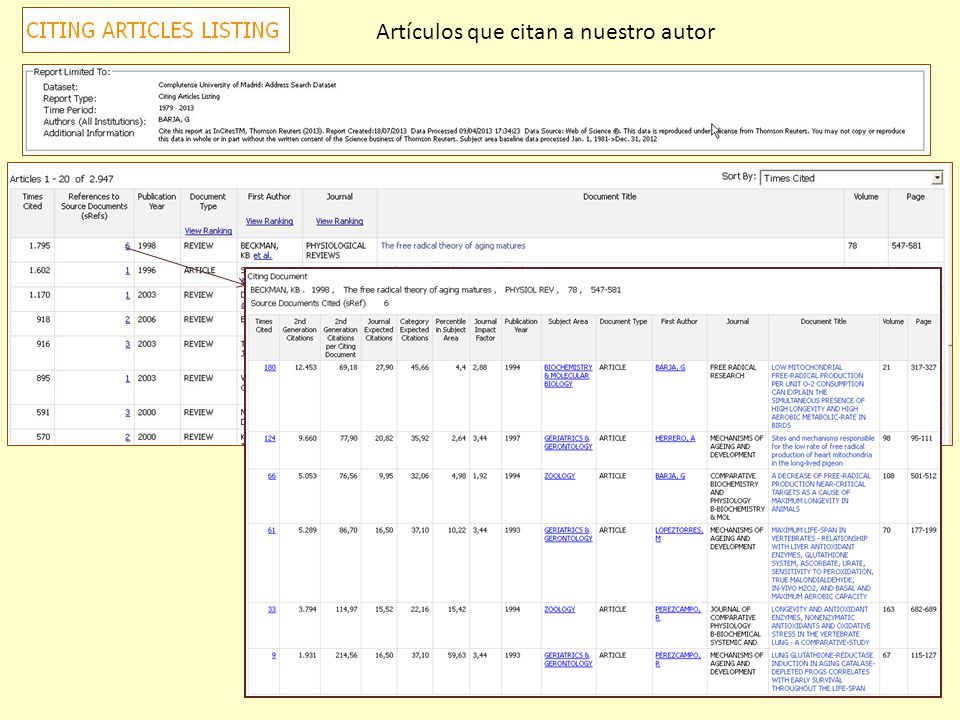Open 'Low mitochondrial free-radical production' title link

click(818, 396)
